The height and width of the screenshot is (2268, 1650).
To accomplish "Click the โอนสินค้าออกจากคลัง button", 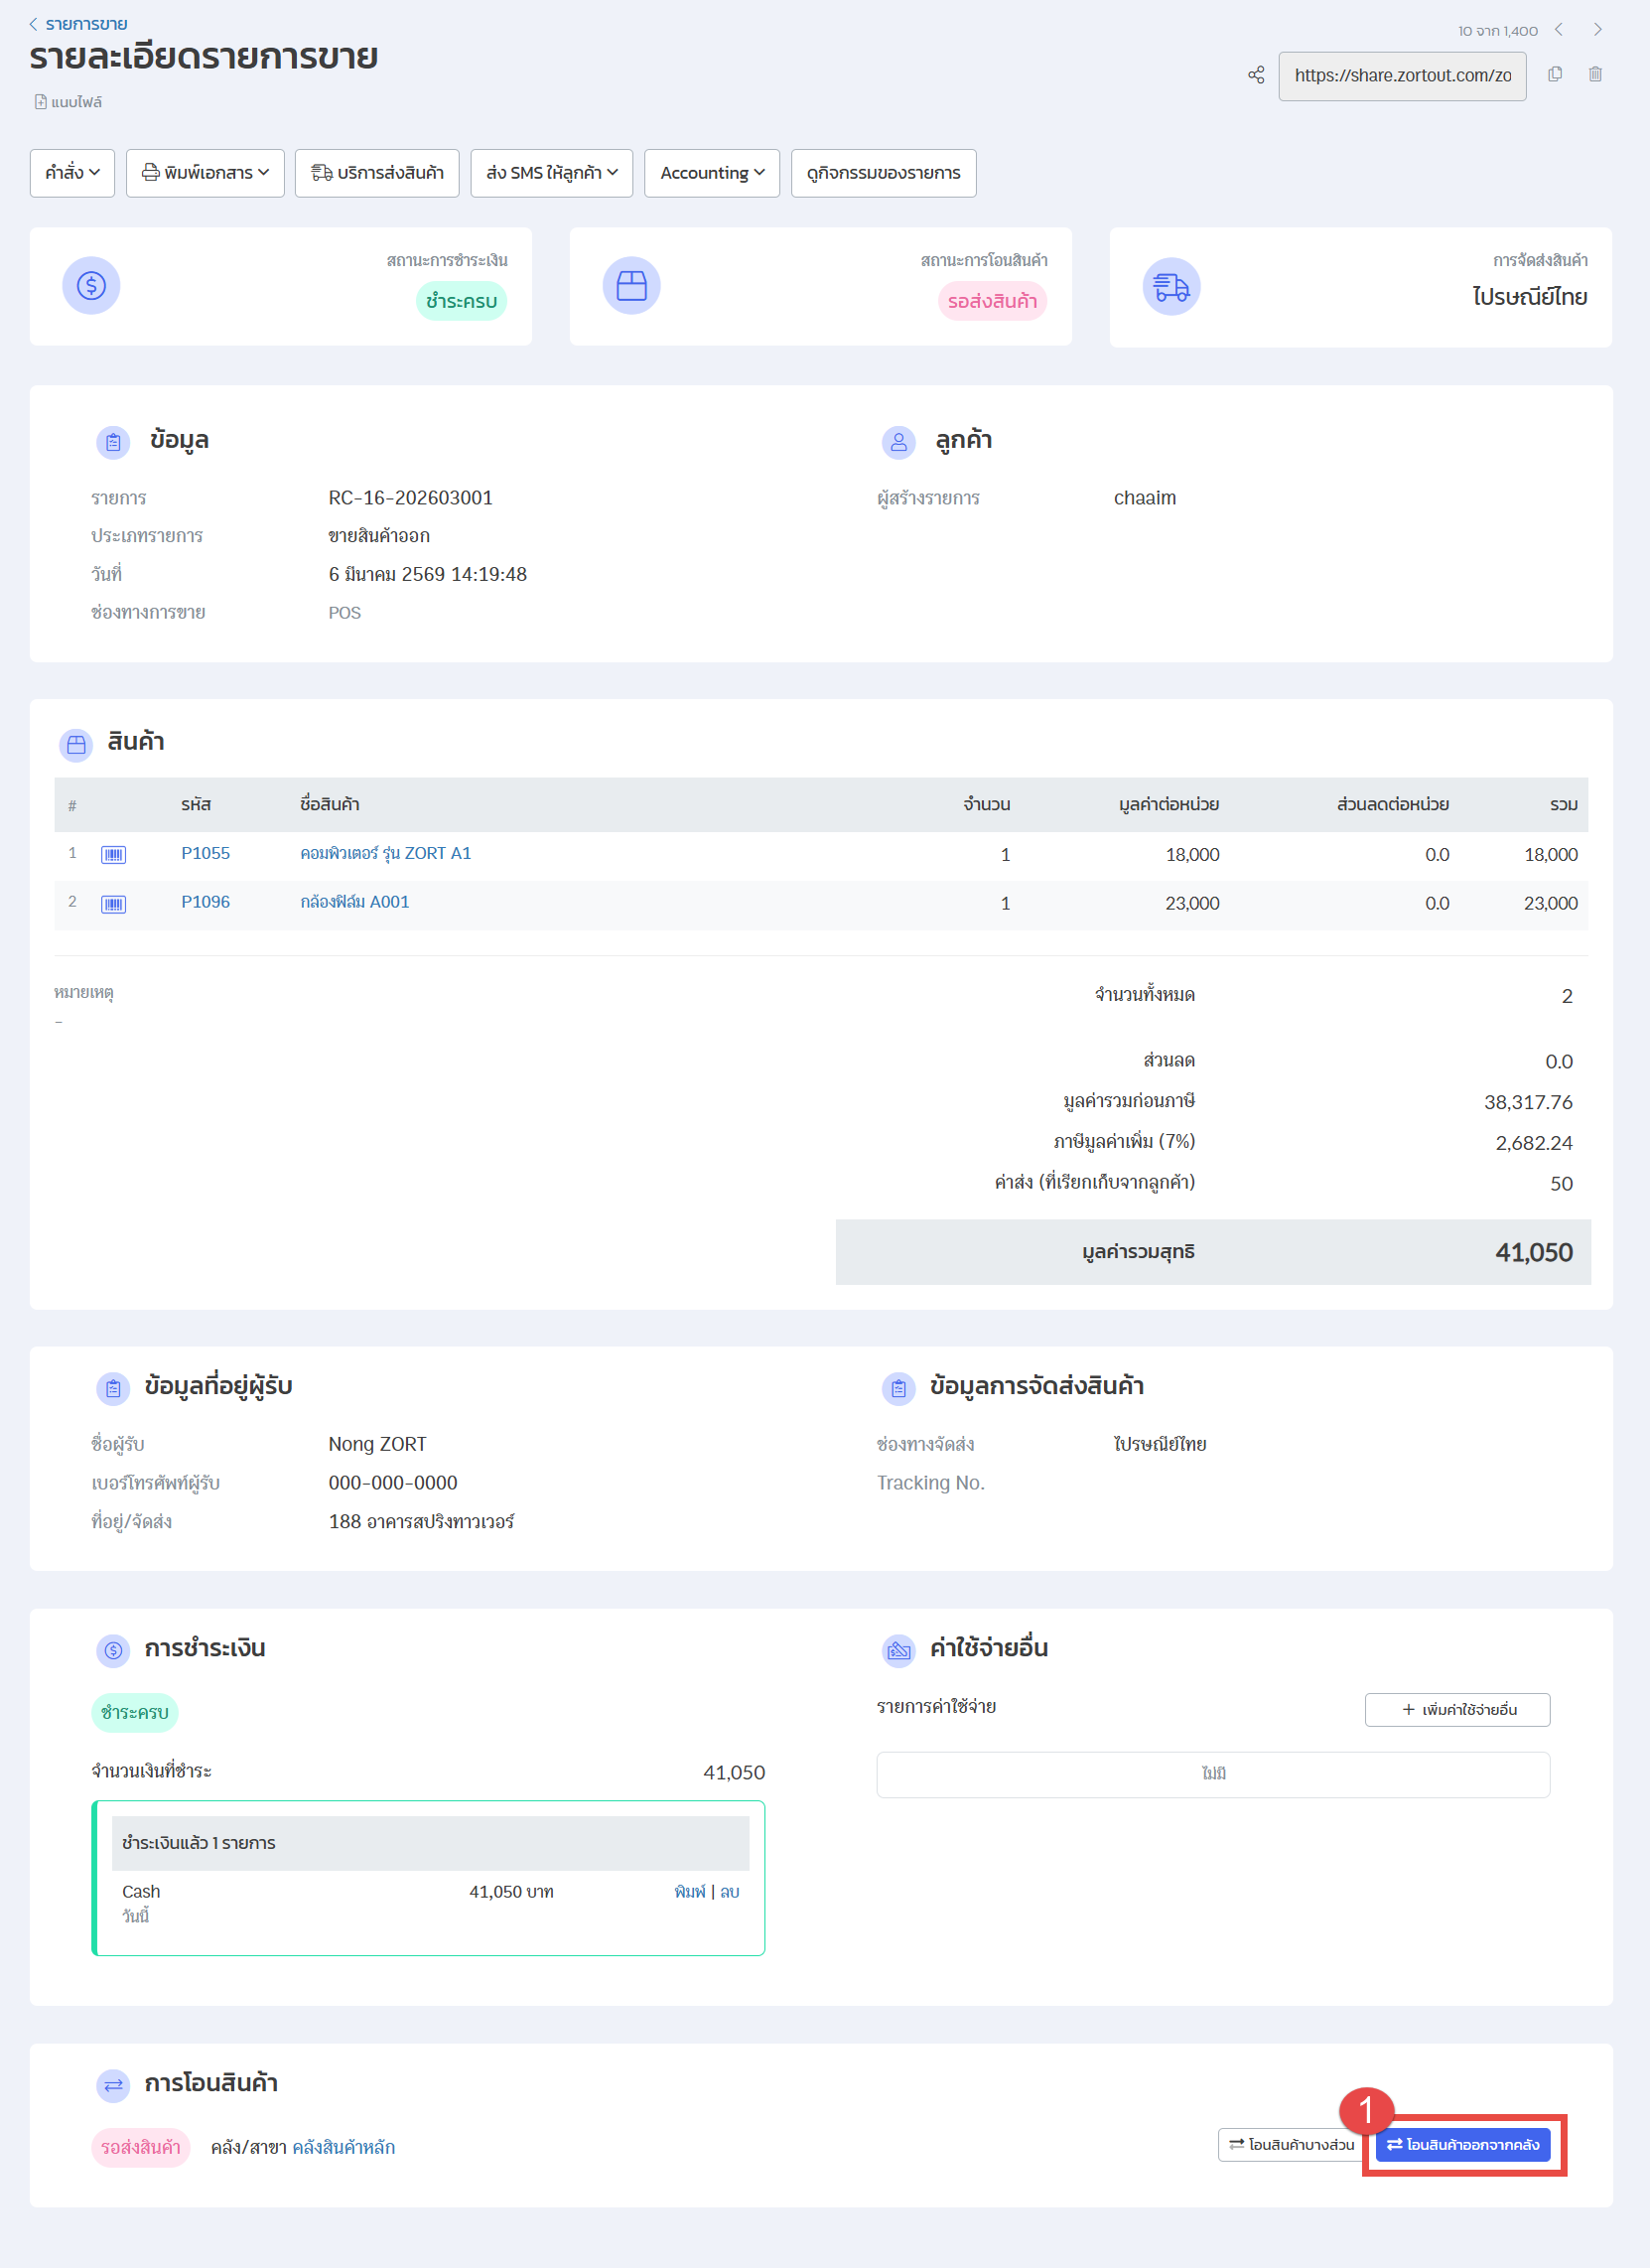I will (1462, 2144).
